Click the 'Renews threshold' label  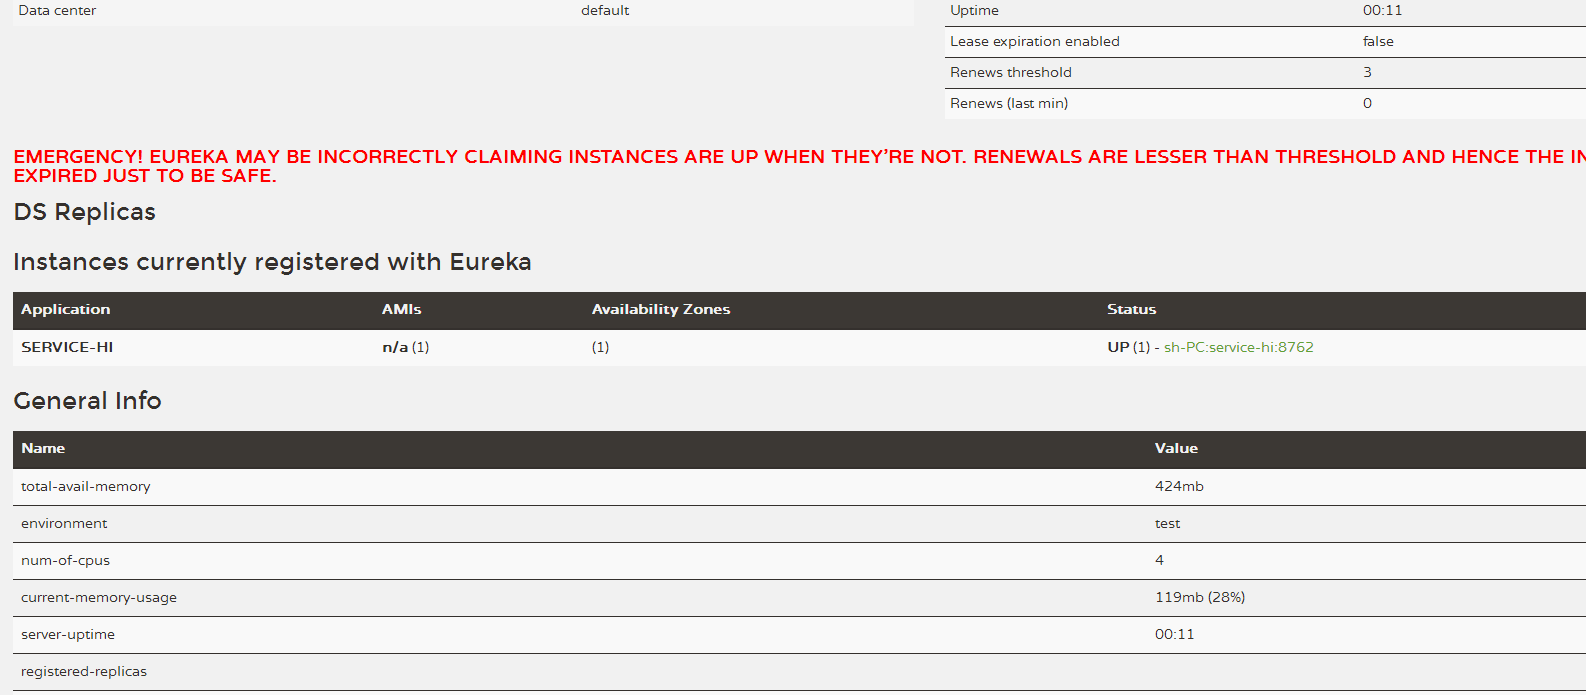pos(1011,72)
